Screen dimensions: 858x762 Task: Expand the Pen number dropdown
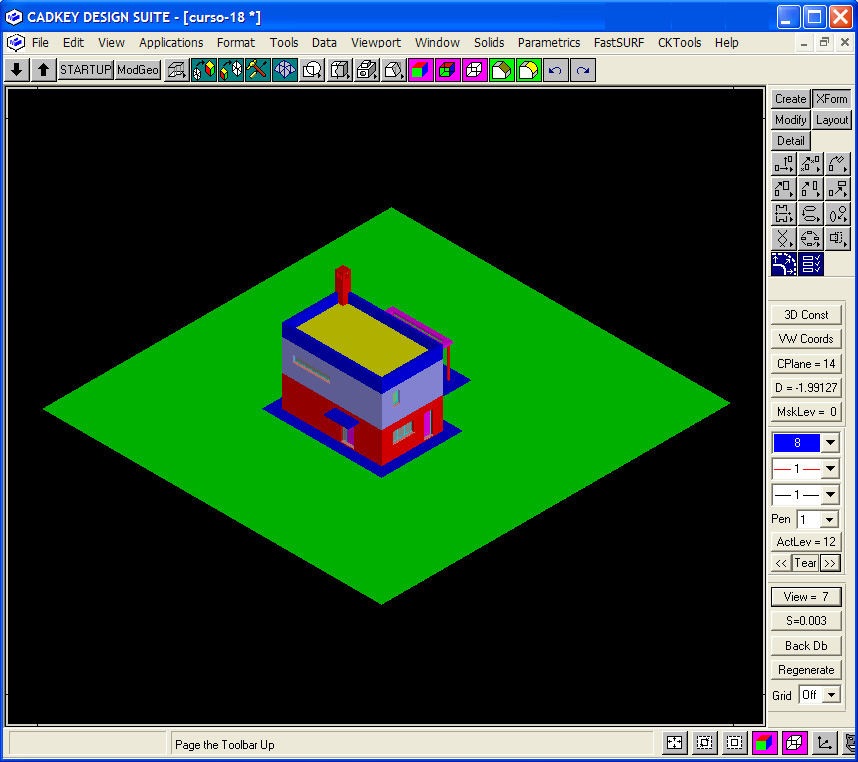pyautogui.click(x=829, y=520)
